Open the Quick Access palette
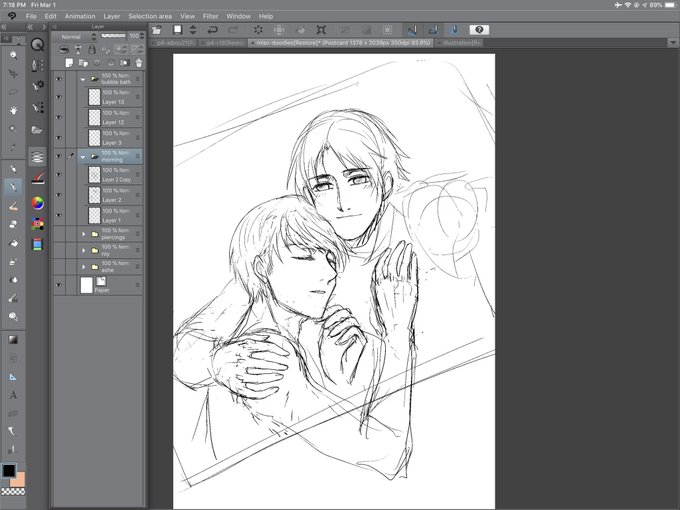This screenshot has width=680, height=510. pyautogui.click(x=38, y=44)
